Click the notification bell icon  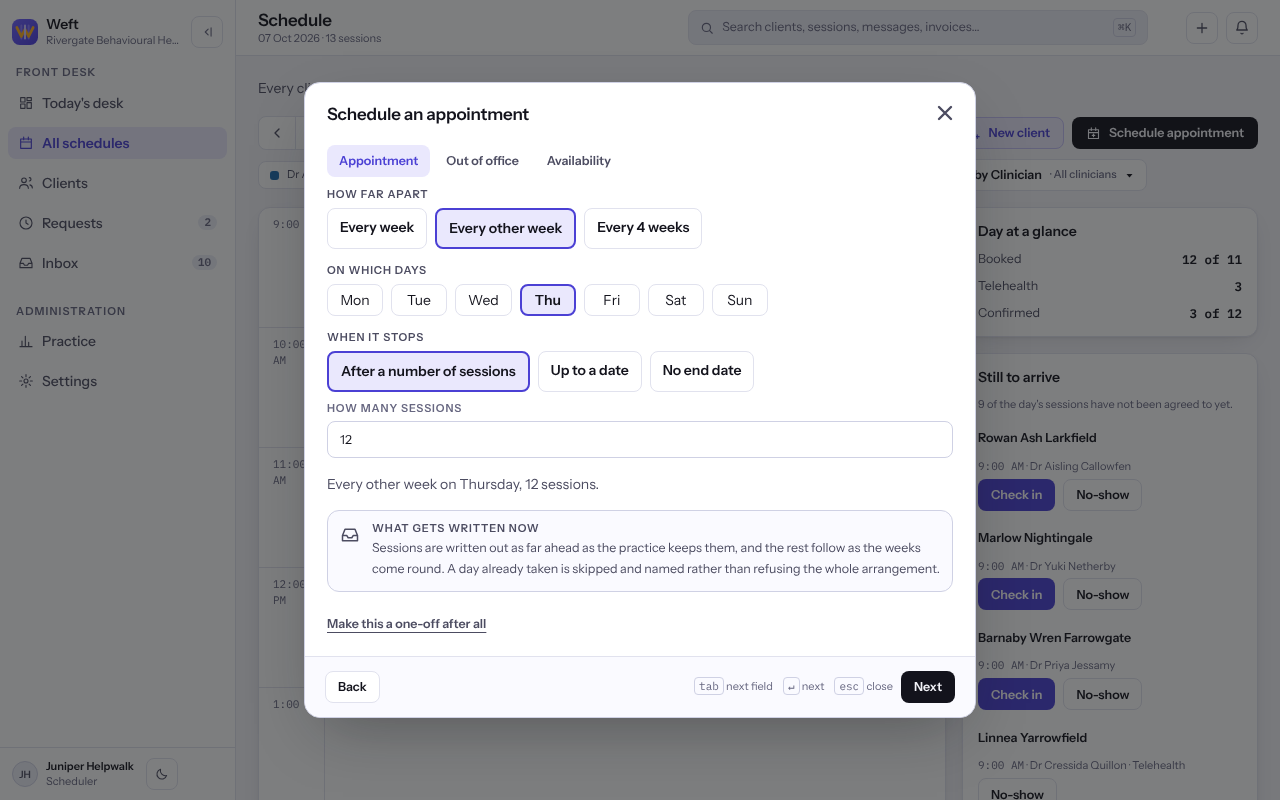click(x=1242, y=28)
